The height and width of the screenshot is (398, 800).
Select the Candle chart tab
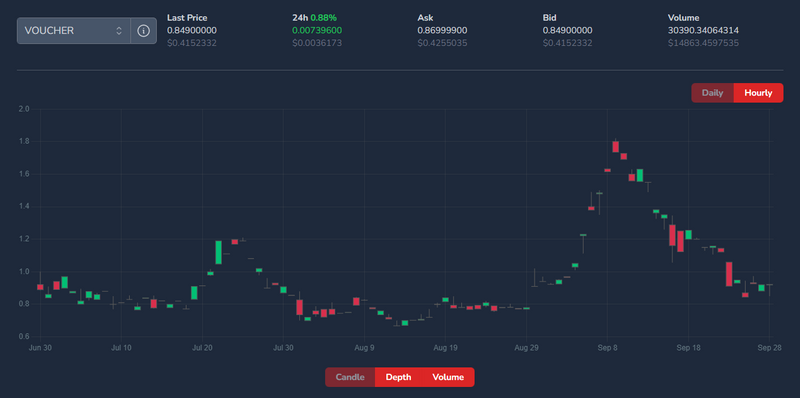[x=350, y=377]
